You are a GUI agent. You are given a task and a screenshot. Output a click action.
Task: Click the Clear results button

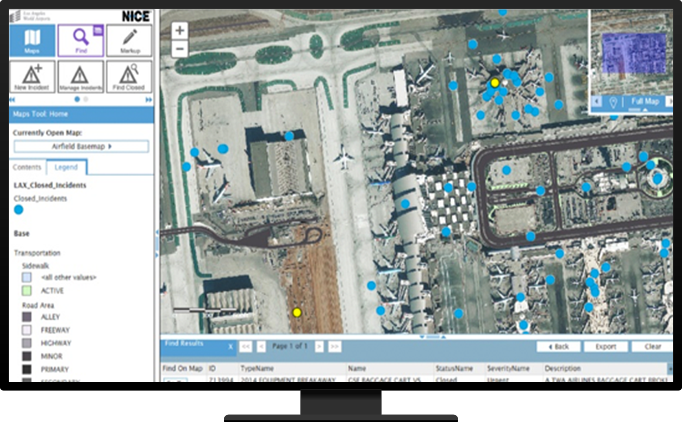652,346
